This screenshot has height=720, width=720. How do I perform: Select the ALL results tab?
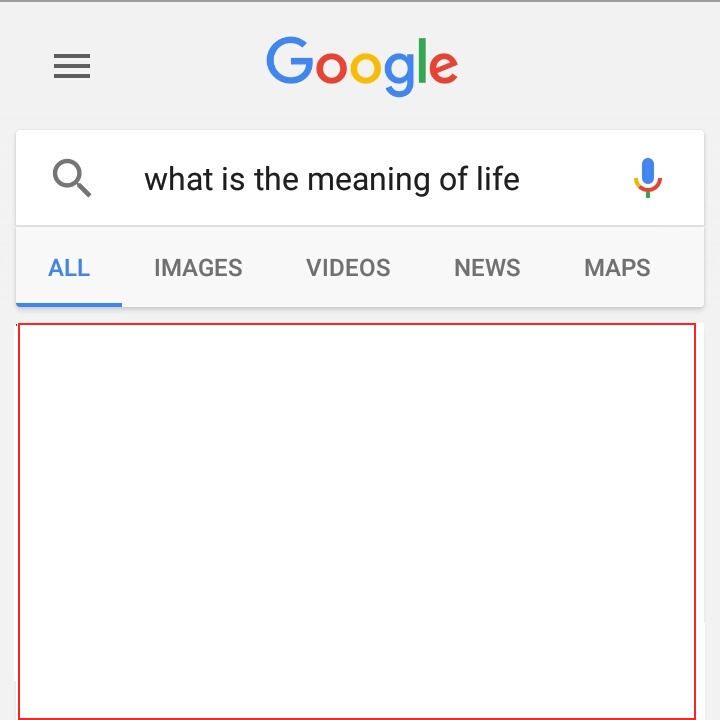(69, 267)
